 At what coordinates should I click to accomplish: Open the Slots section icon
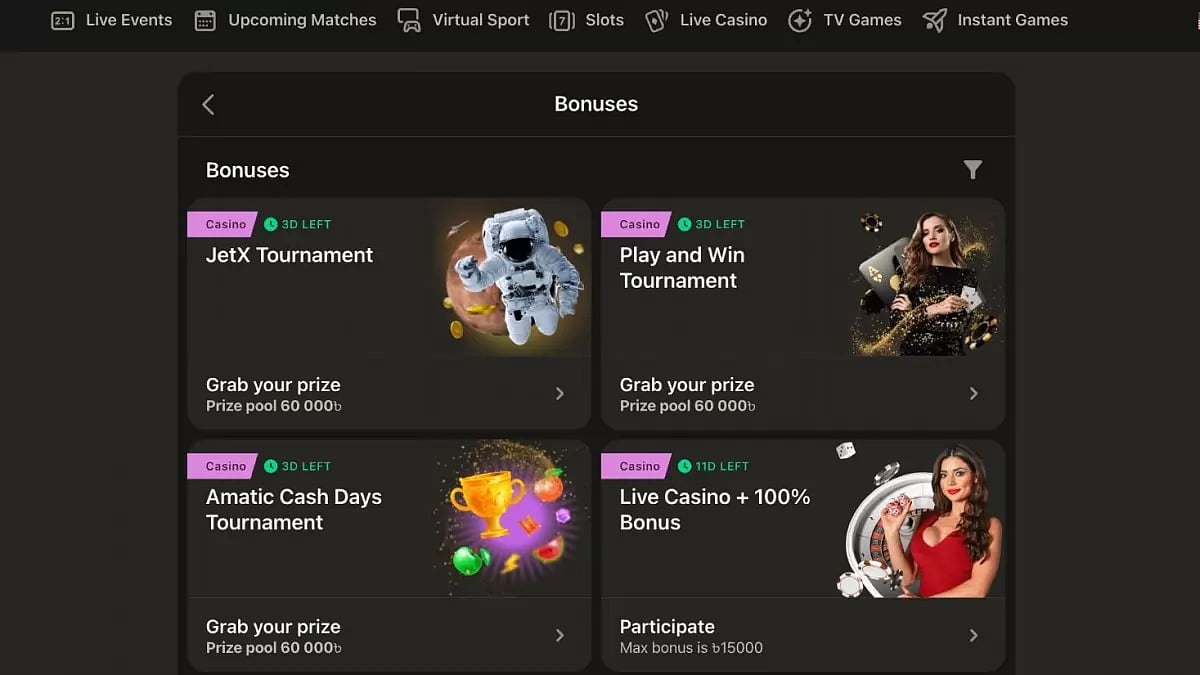[x=562, y=19]
